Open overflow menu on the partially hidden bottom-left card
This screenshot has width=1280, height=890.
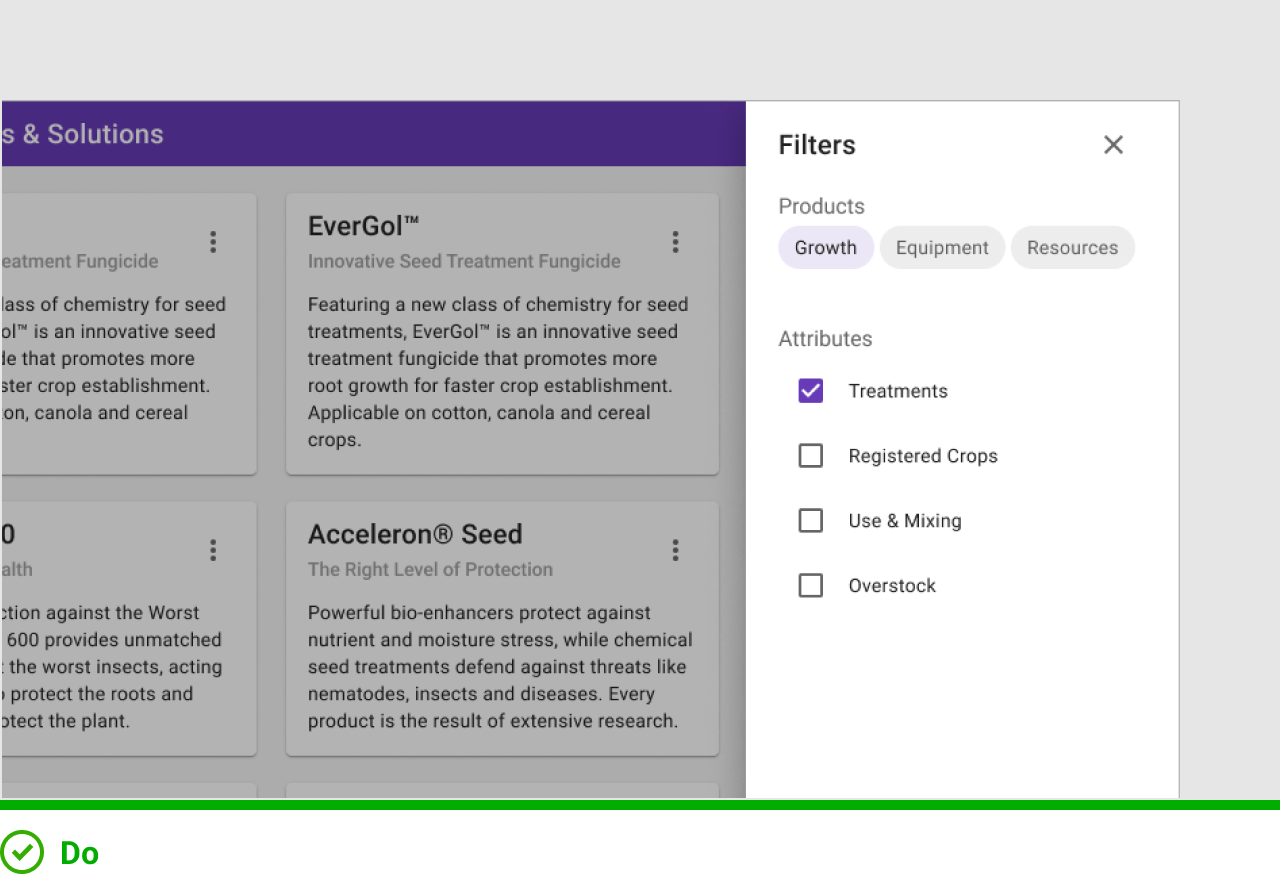(x=213, y=550)
